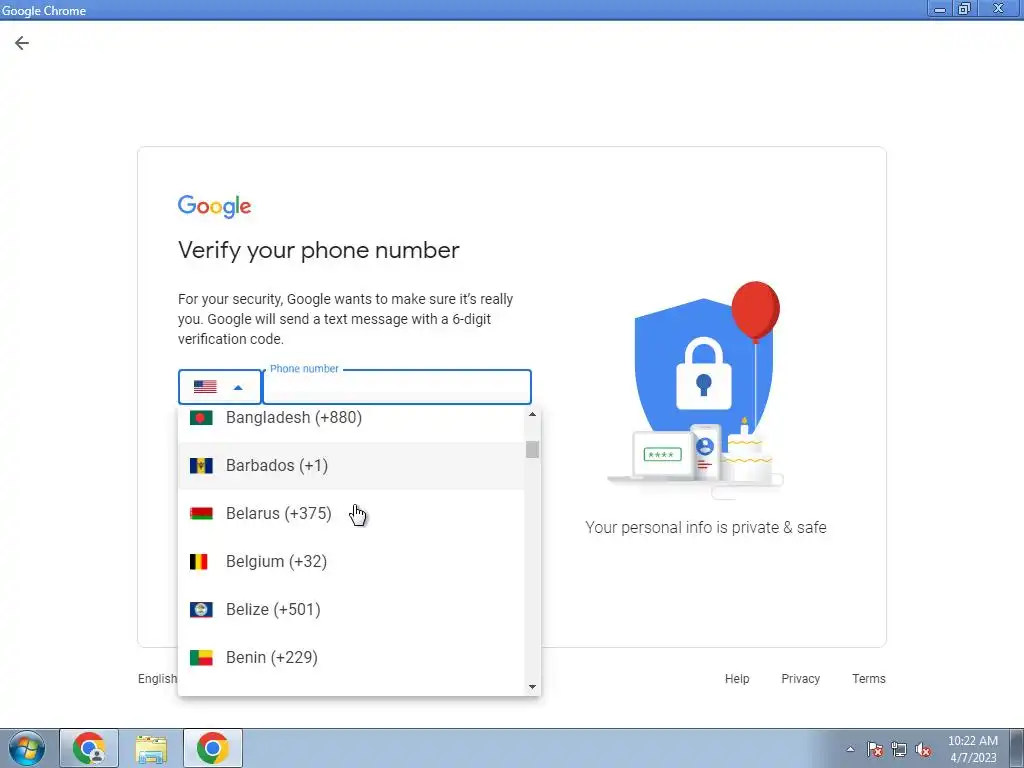Open the Action Center flag tray icon
Viewport: 1024px width, 768px height.
(x=875, y=749)
